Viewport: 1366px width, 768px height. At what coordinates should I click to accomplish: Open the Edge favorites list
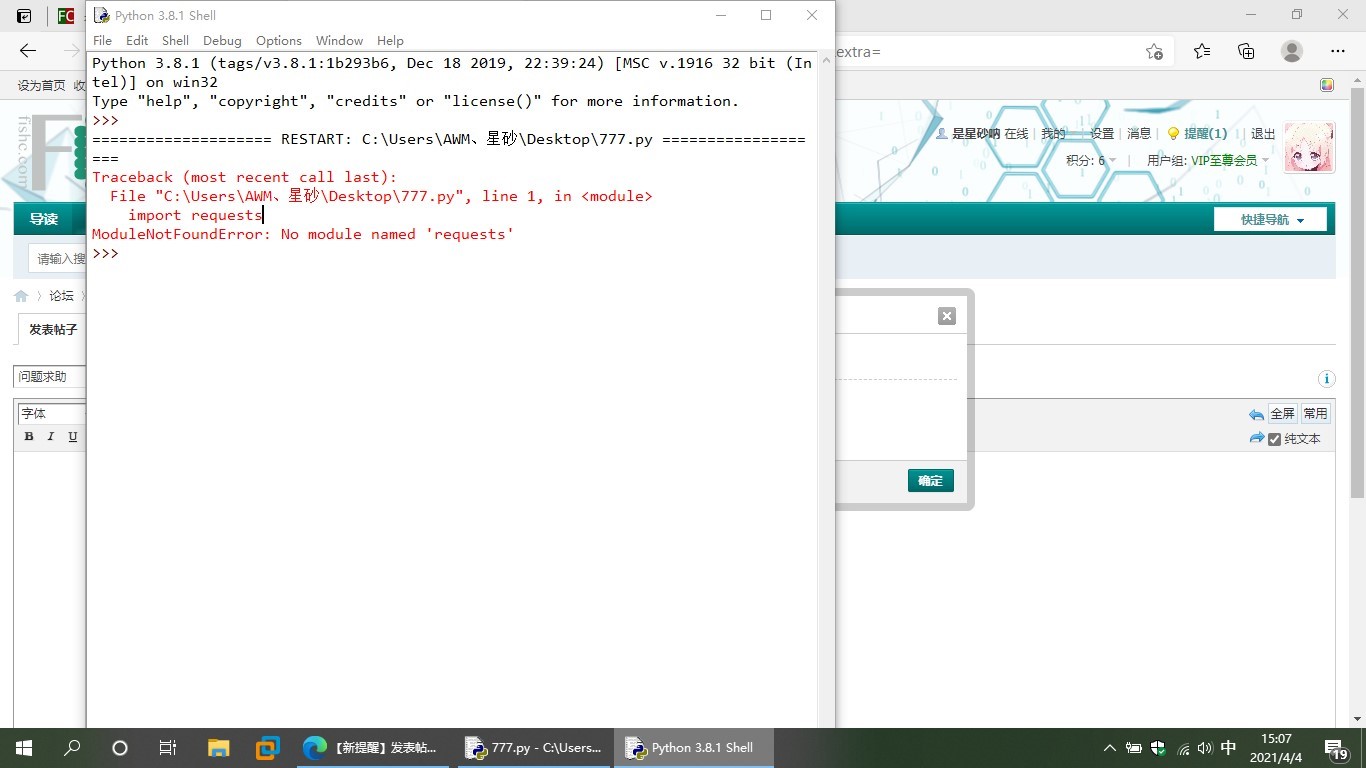1202,51
